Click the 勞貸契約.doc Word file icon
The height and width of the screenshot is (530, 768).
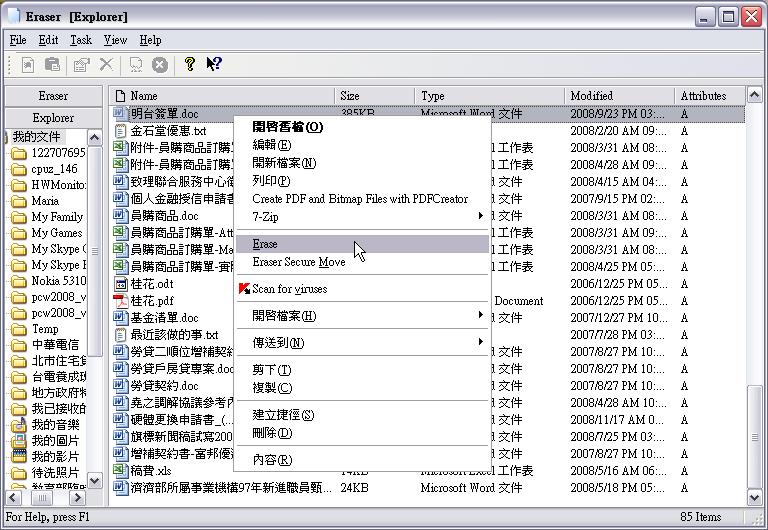(120, 385)
